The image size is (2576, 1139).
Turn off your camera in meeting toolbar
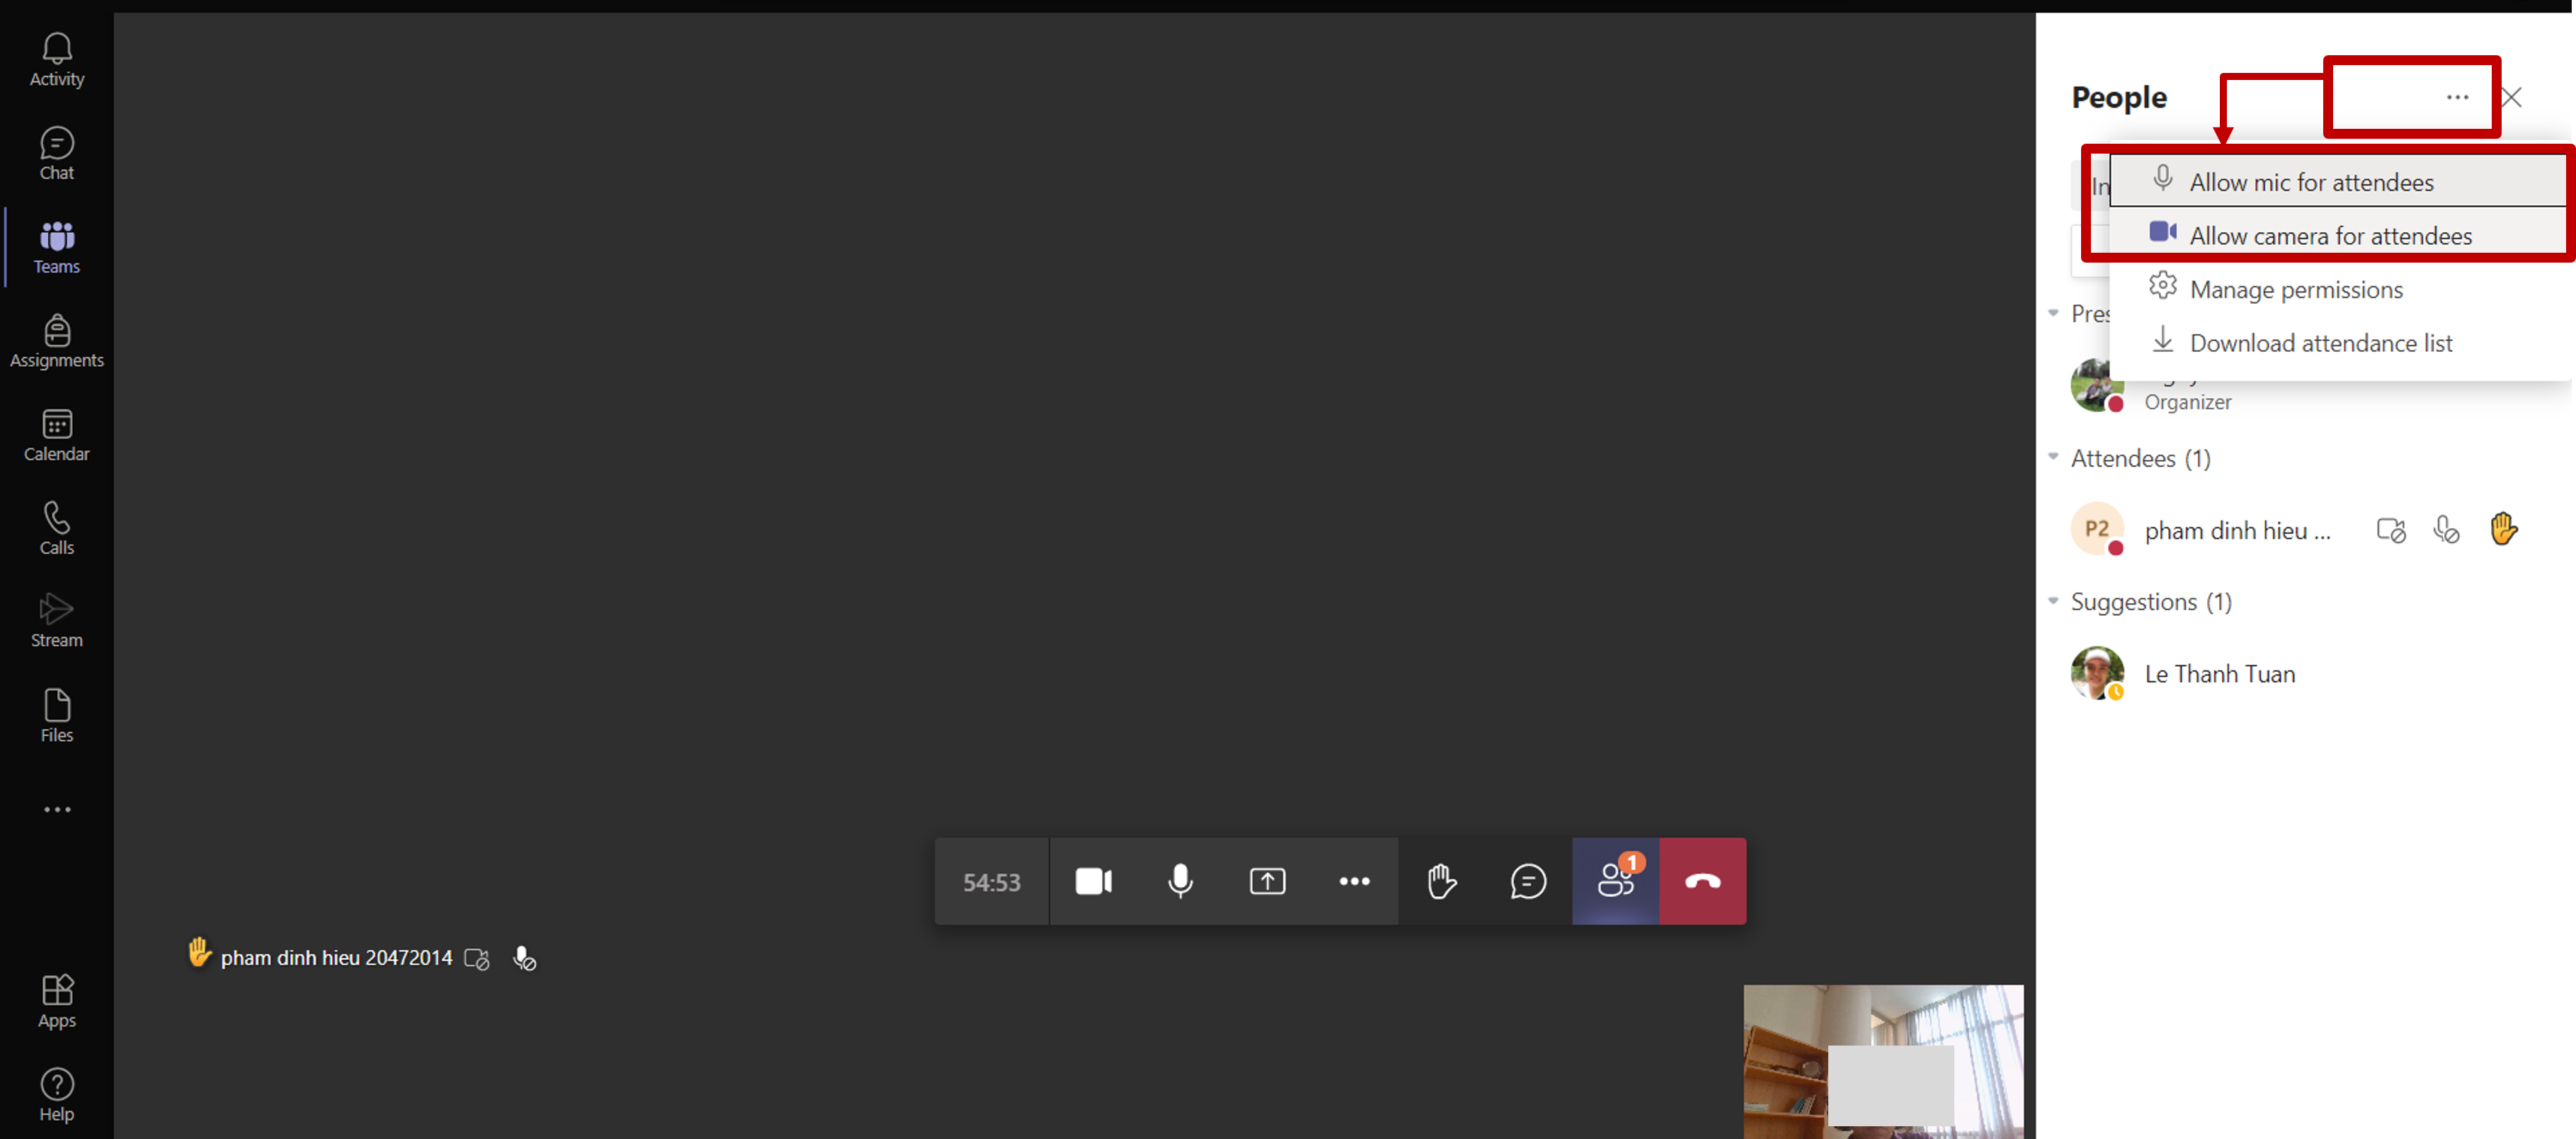point(1093,881)
